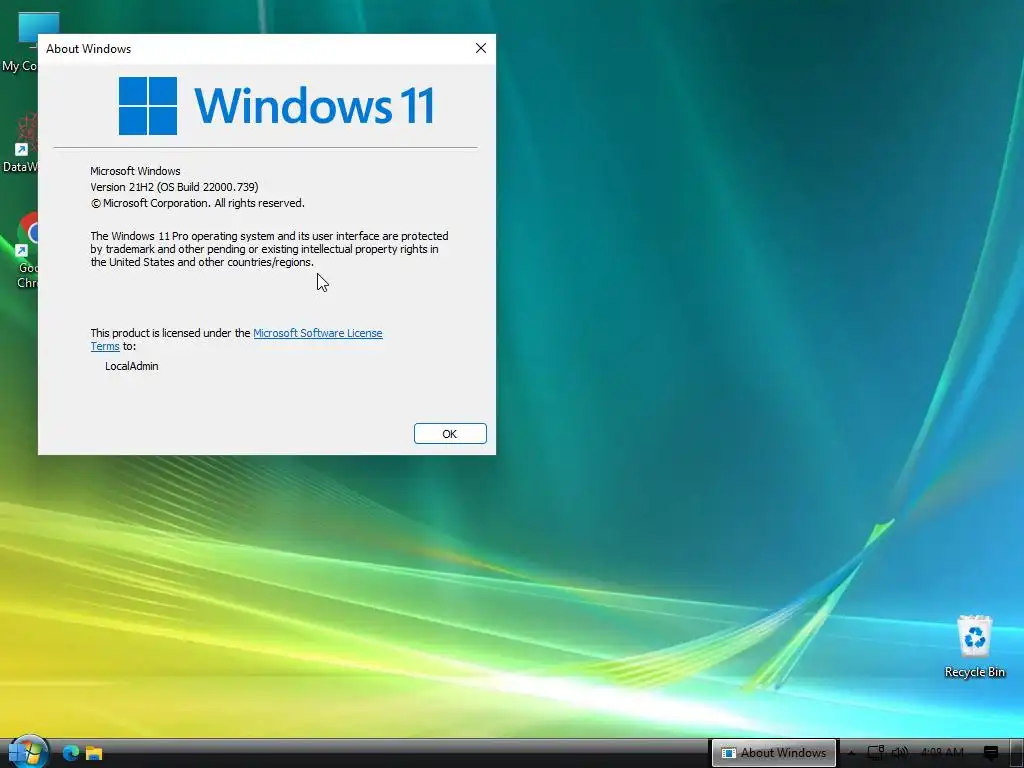The image size is (1024, 768).
Task: Close the About Windows dialog
Action: pyautogui.click(x=481, y=48)
